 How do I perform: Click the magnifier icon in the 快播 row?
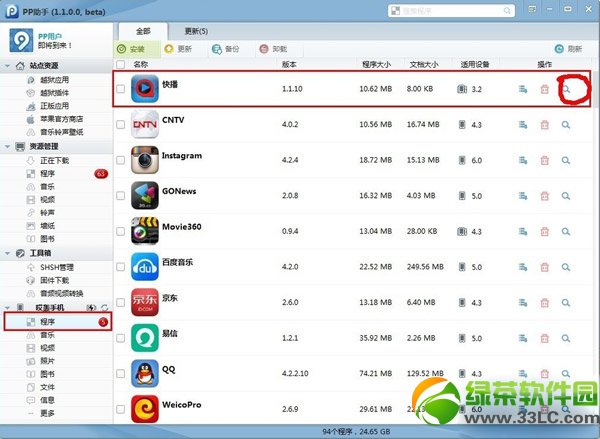[566, 89]
